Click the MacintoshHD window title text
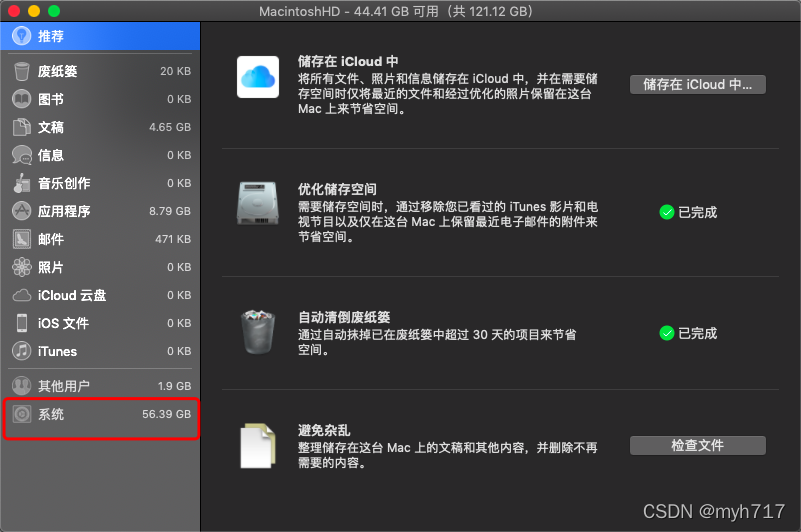The height and width of the screenshot is (532, 801). pyautogui.click(x=396, y=11)
